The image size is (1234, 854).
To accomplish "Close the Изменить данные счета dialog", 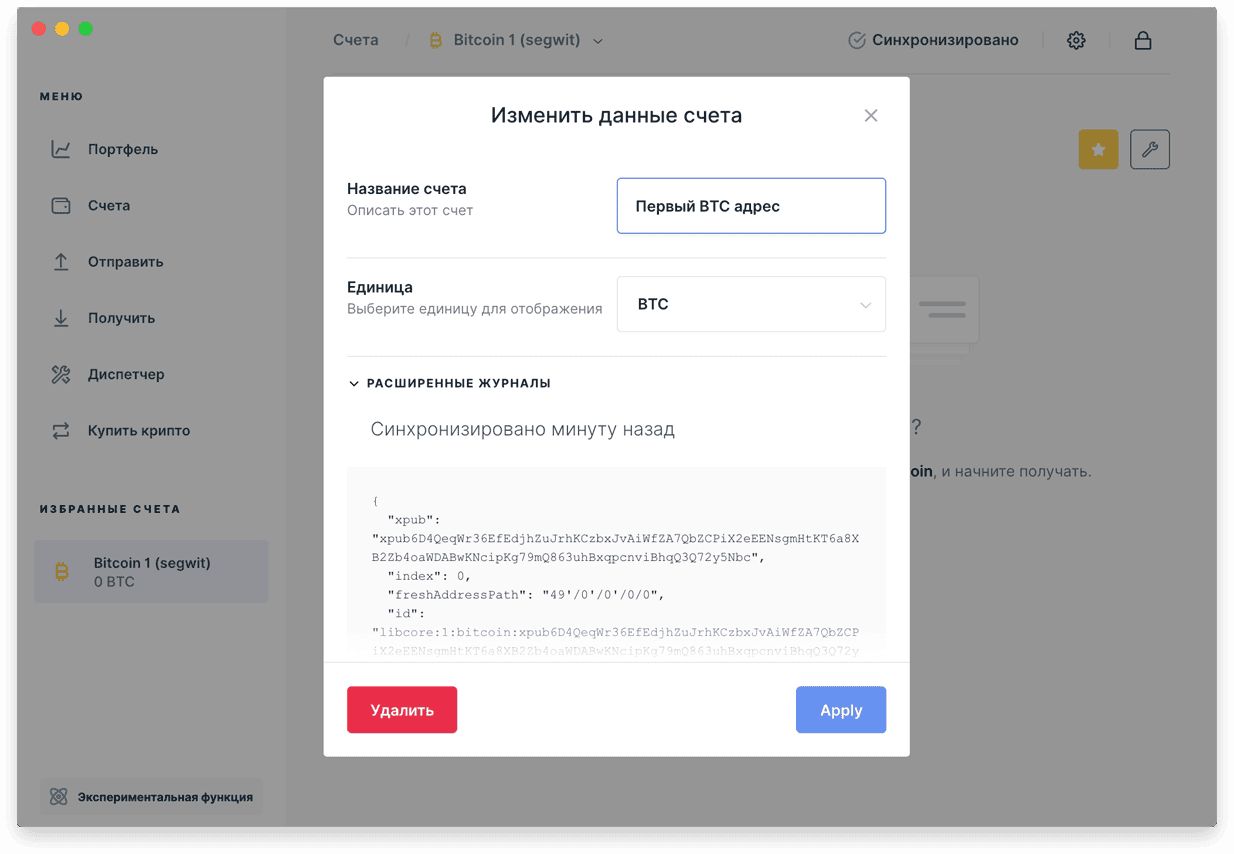I will tap(871, 116).
